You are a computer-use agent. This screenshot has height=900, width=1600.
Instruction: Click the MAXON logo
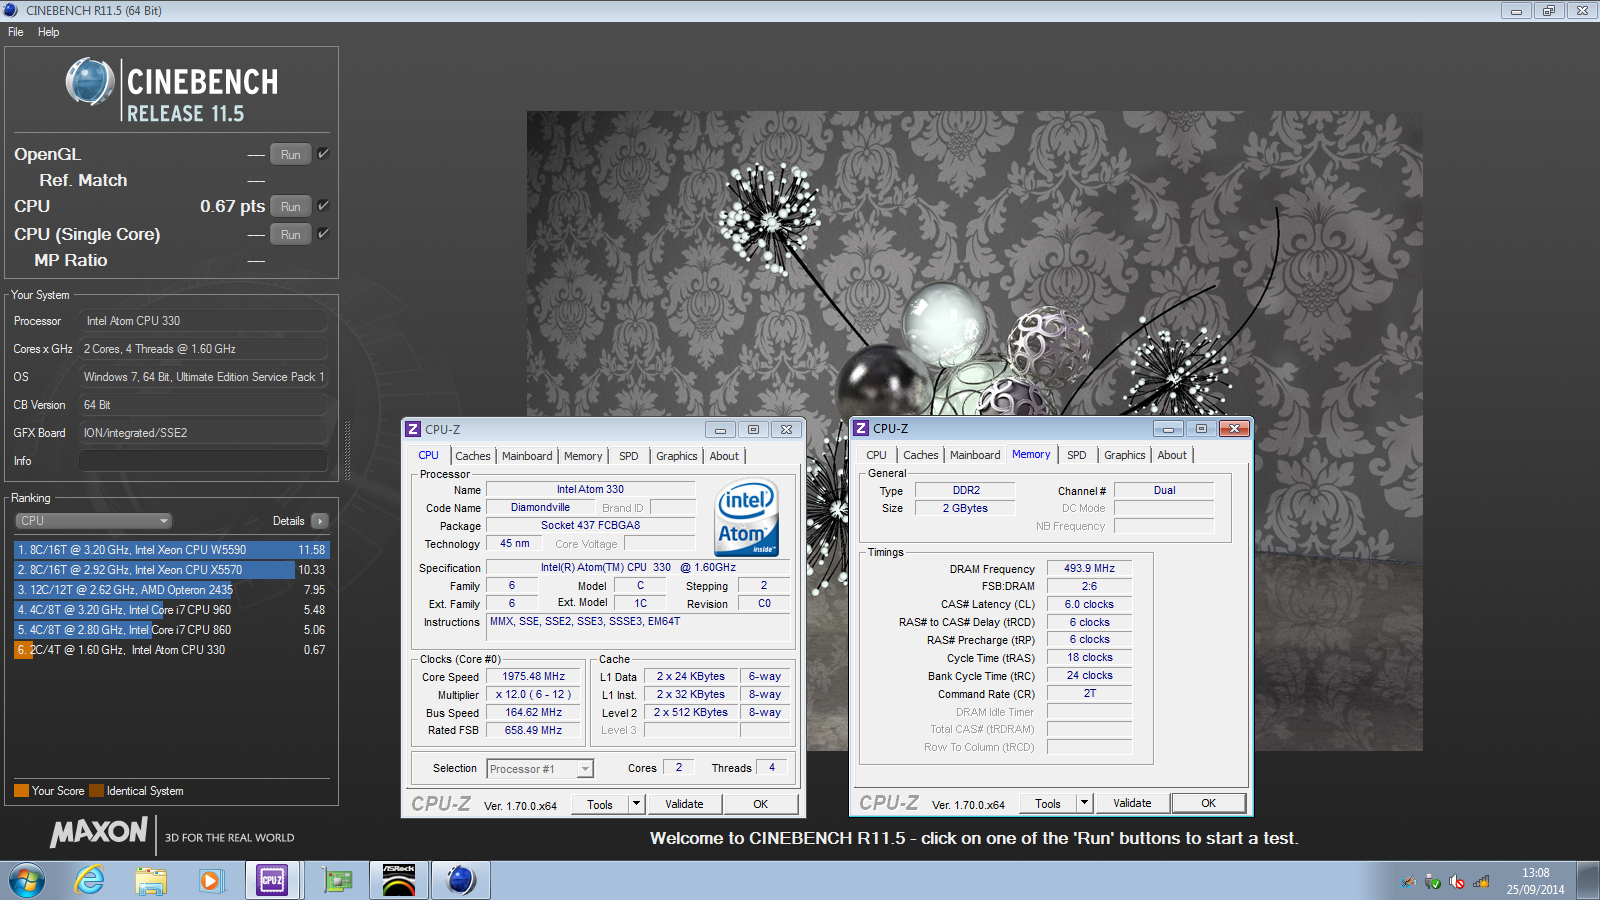click(99, 832)
